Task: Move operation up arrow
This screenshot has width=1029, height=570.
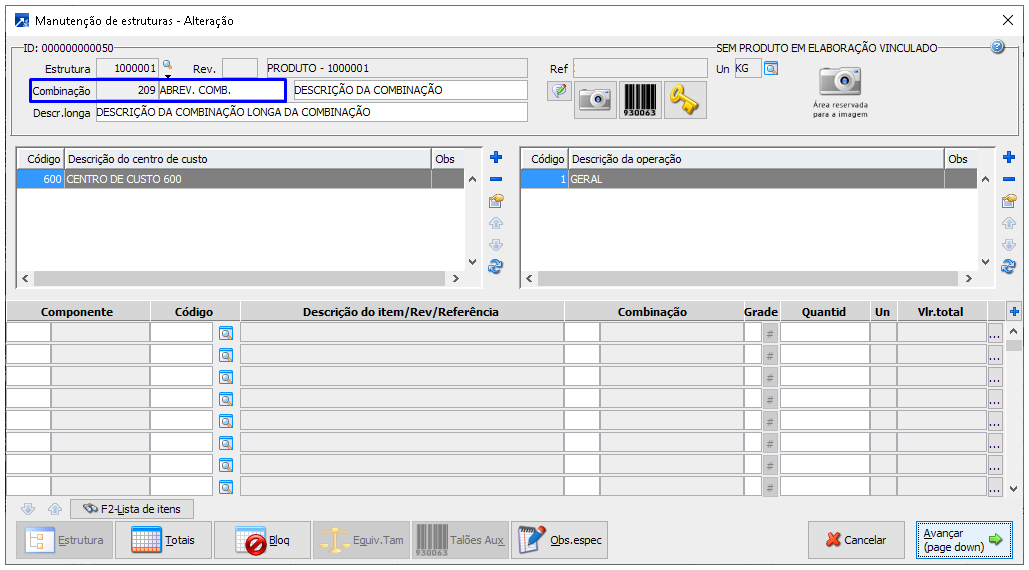Action: 1009,223
